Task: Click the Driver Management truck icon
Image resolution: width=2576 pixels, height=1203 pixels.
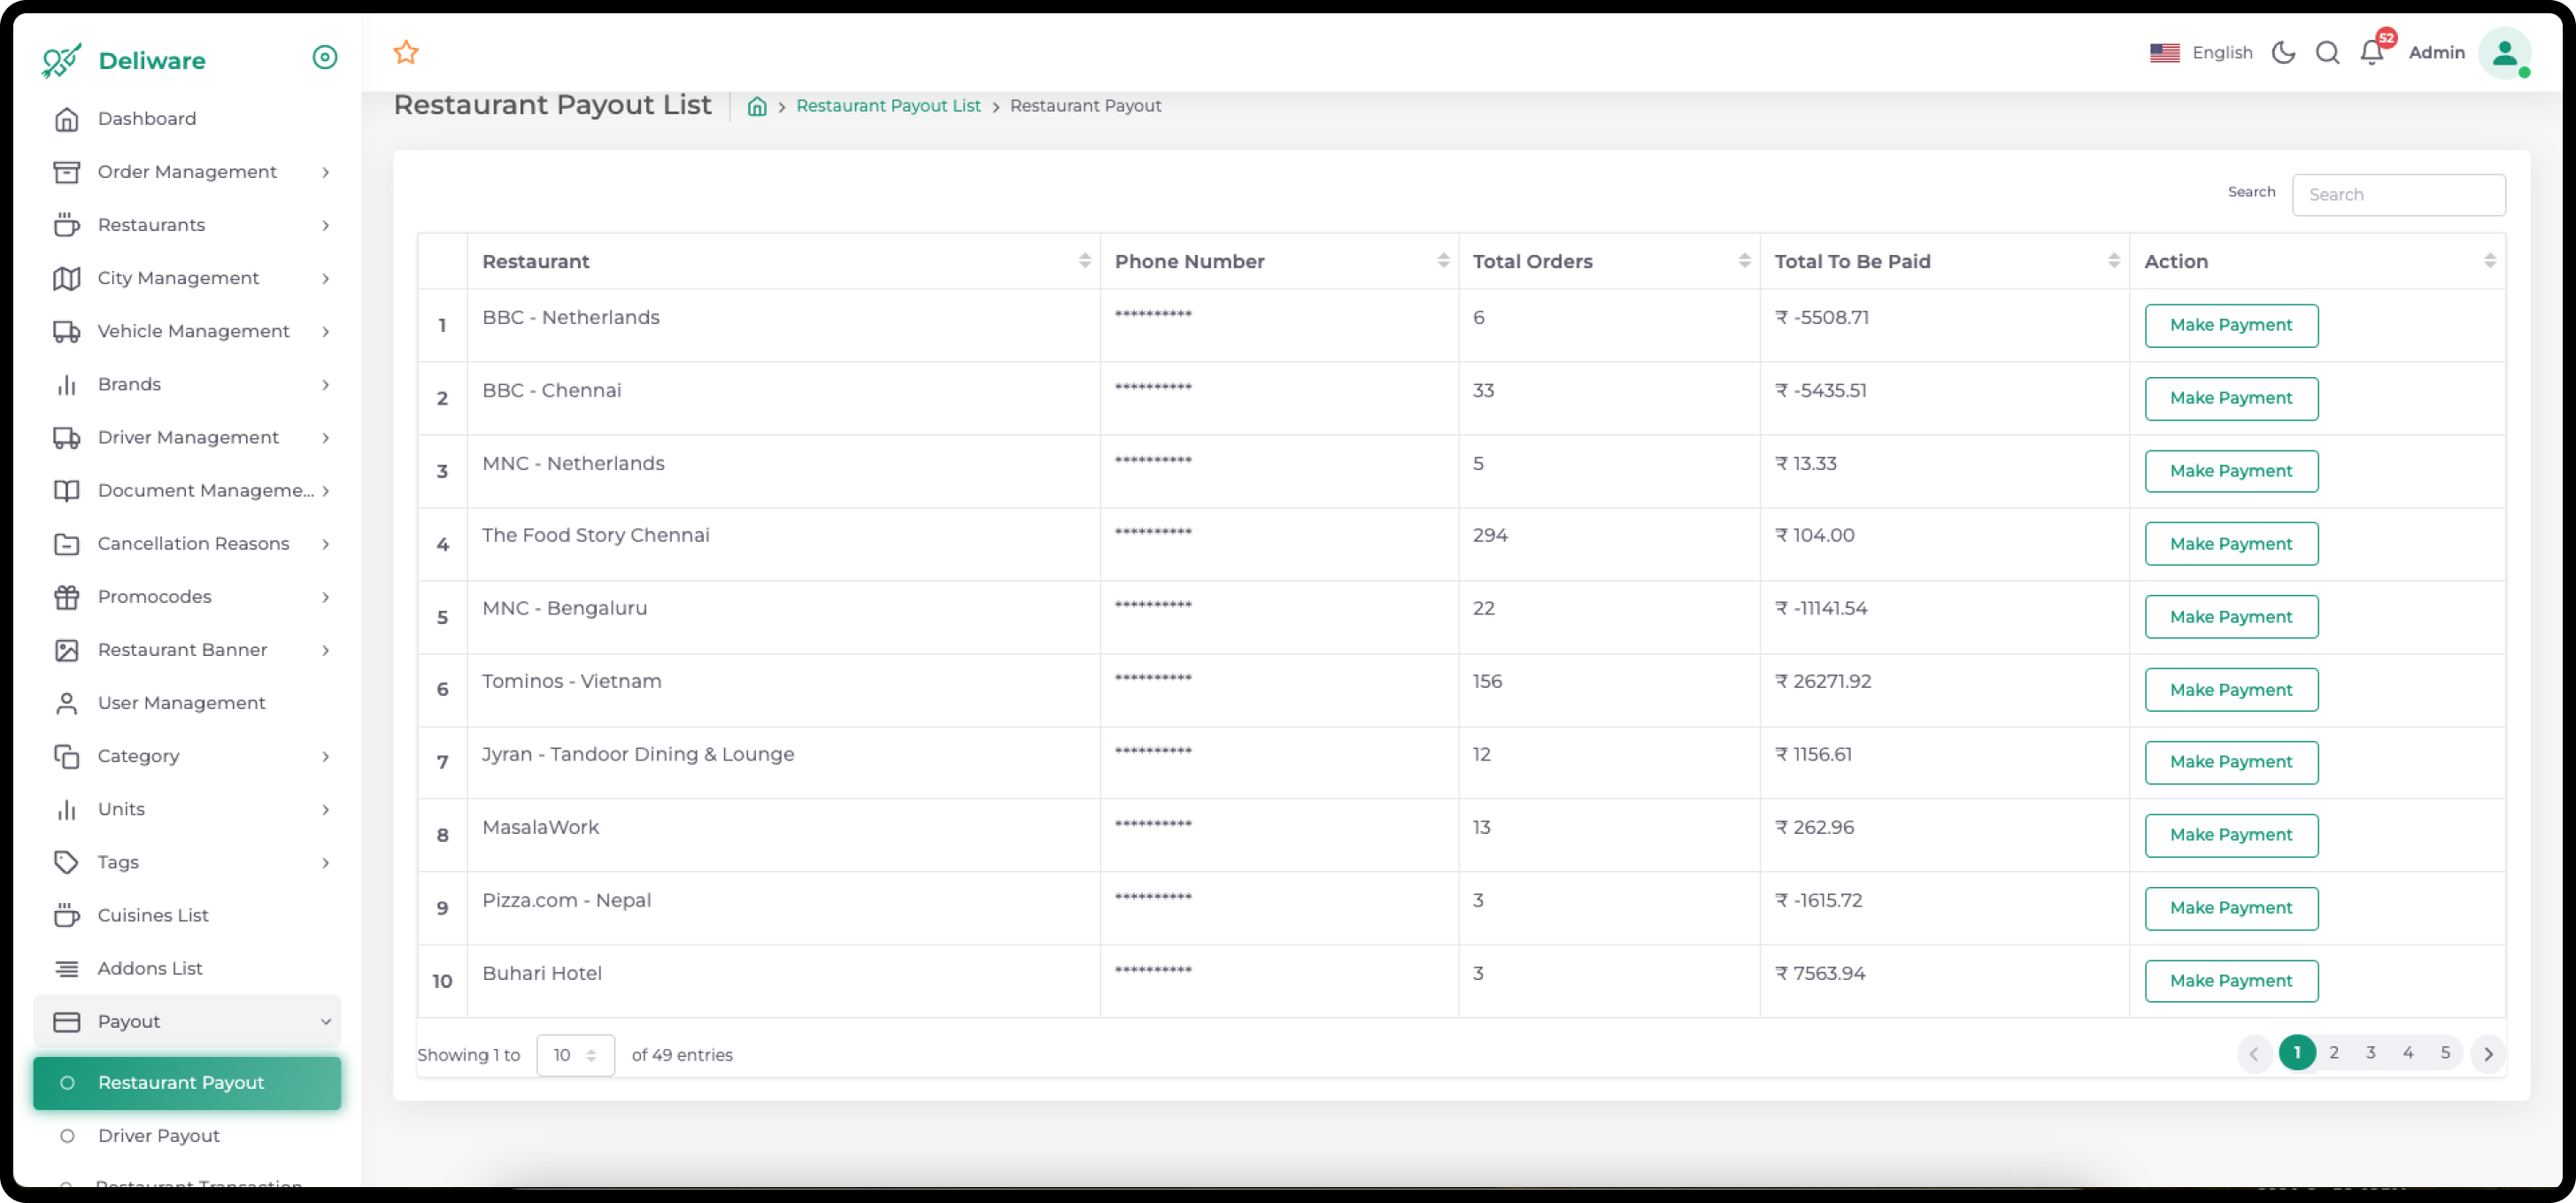Action: pos(66,437)
